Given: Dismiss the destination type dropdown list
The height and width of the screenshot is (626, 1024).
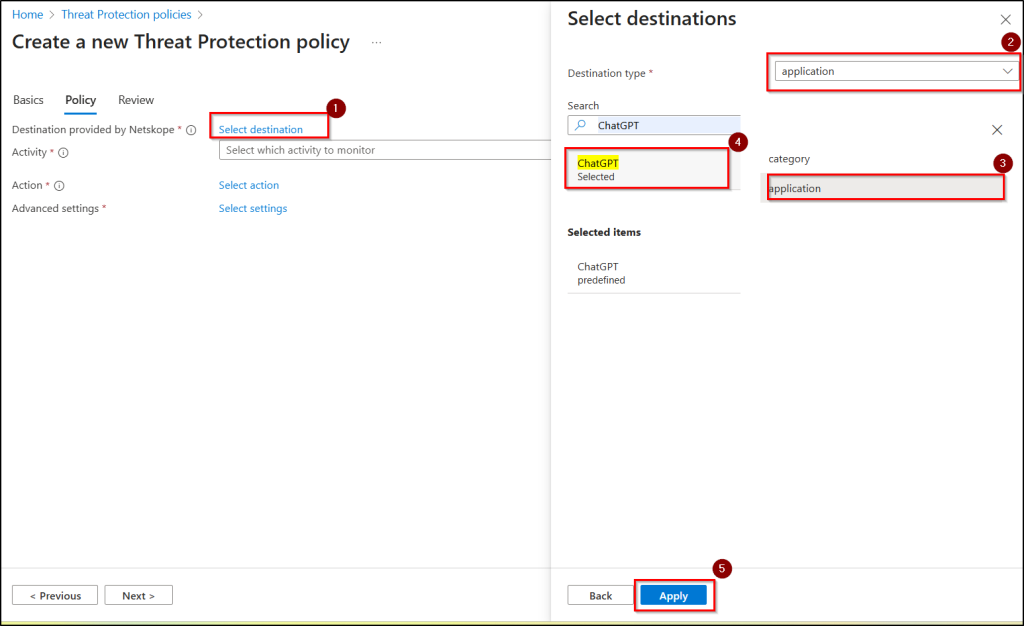Looking at the screenshot, I should 996,130.
